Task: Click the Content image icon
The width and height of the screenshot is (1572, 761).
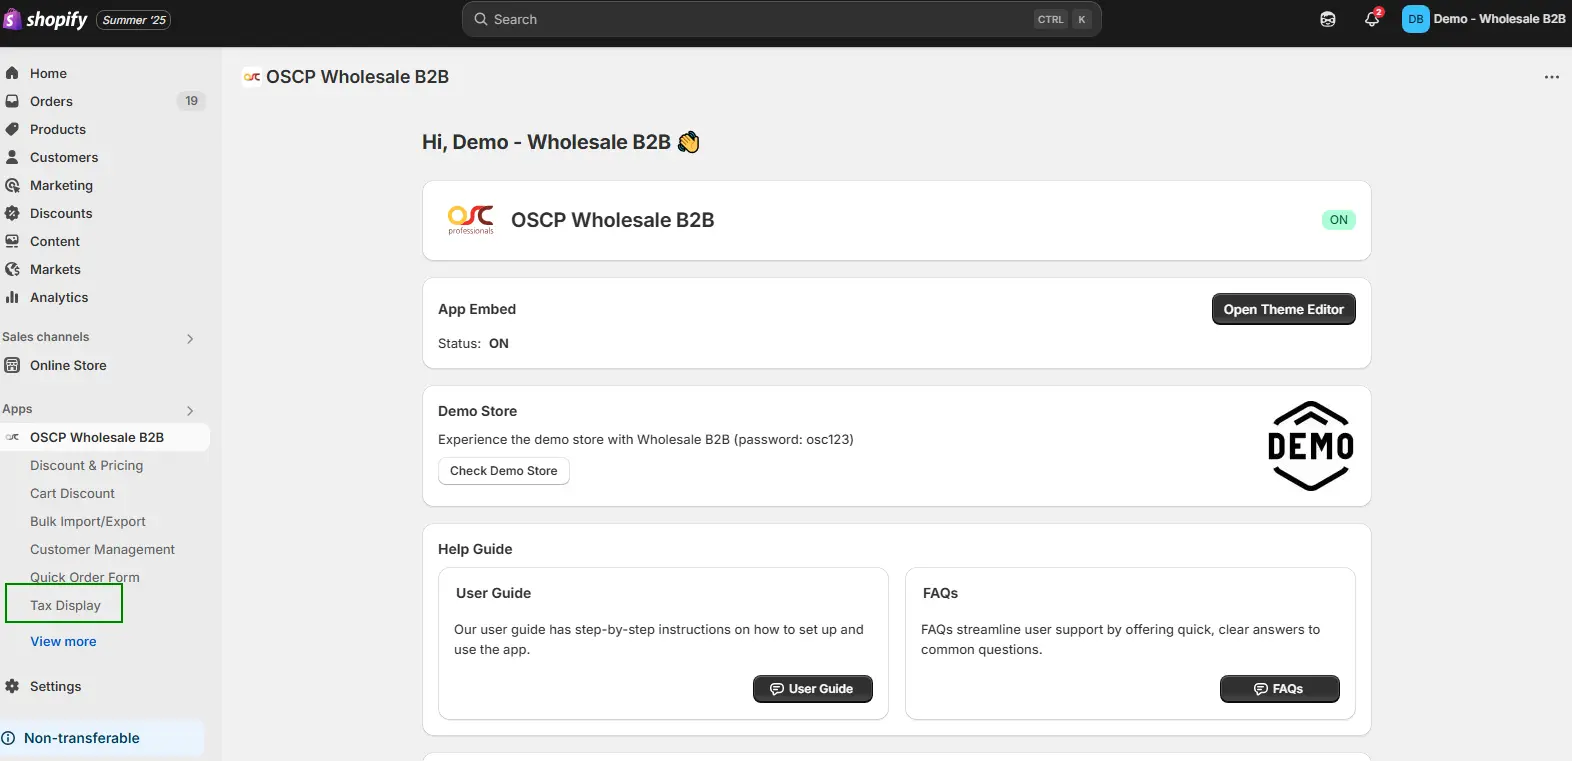Action: [x=12, y=241]
